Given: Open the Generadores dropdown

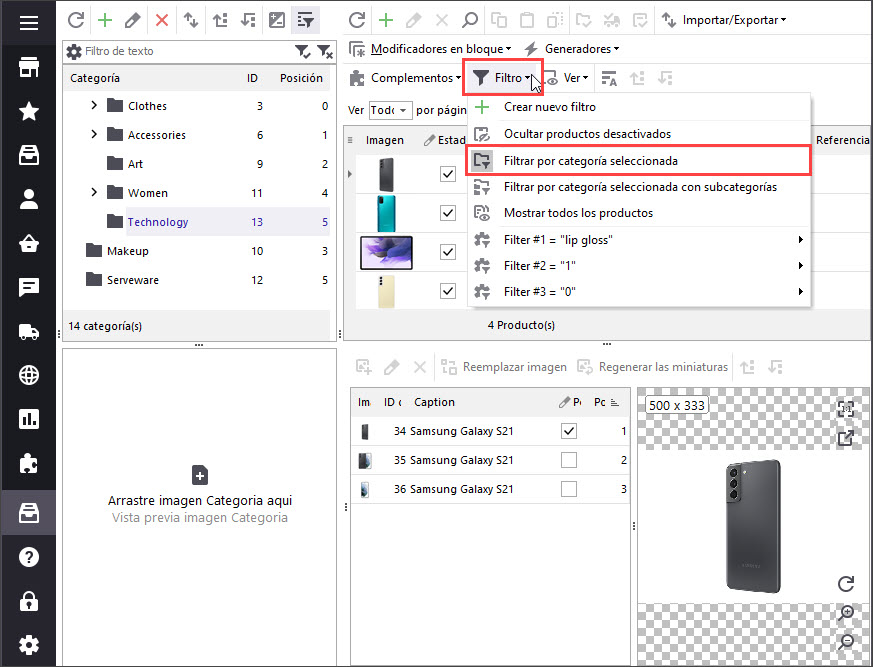Looking at the screenshot, I should (572, 49).
